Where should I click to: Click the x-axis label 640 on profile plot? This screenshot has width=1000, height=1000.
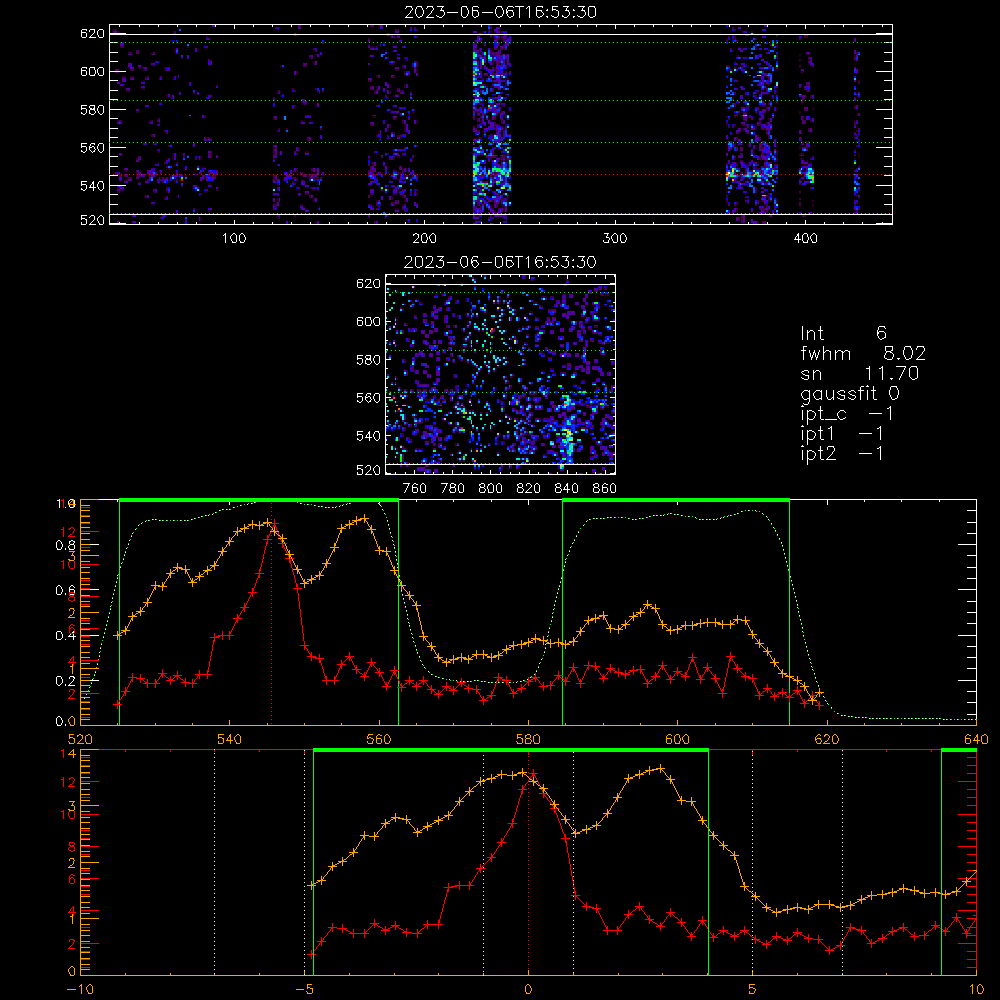point(976,739)
